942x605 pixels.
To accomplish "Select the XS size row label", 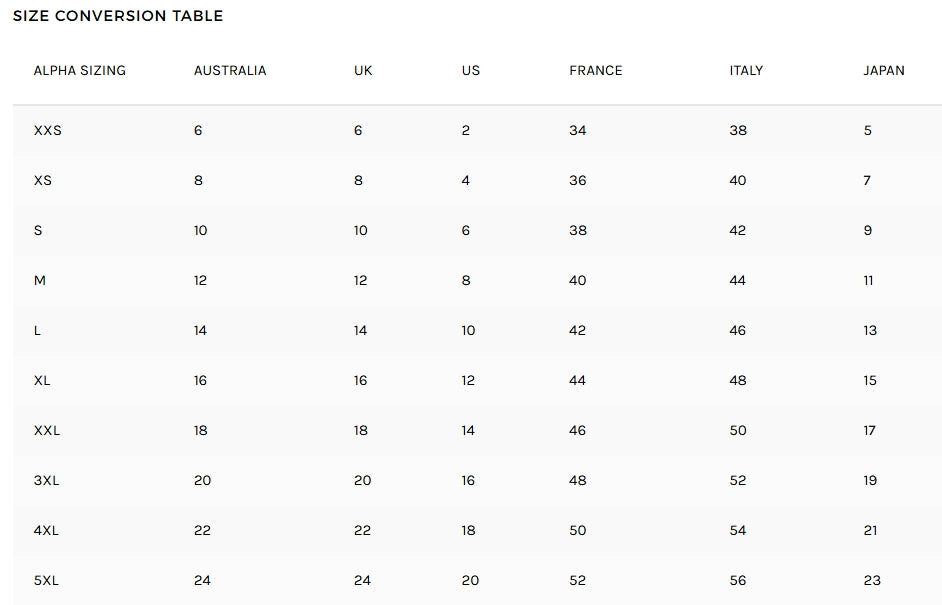I will click(44, 181).
